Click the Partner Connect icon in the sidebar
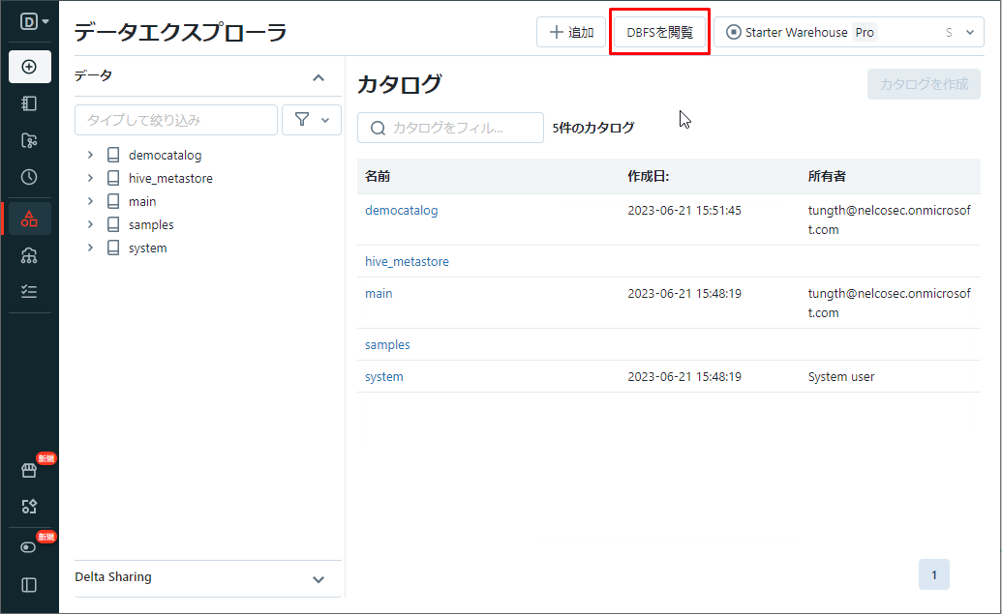The width and height of the screenshot is (1002, 614). (x=29, y=507)
